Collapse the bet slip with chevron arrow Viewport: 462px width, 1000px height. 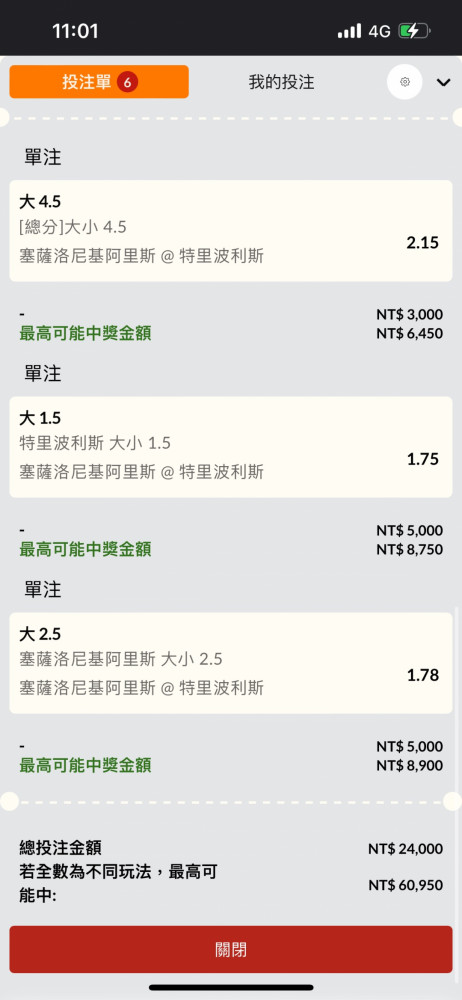coord(443,82)
